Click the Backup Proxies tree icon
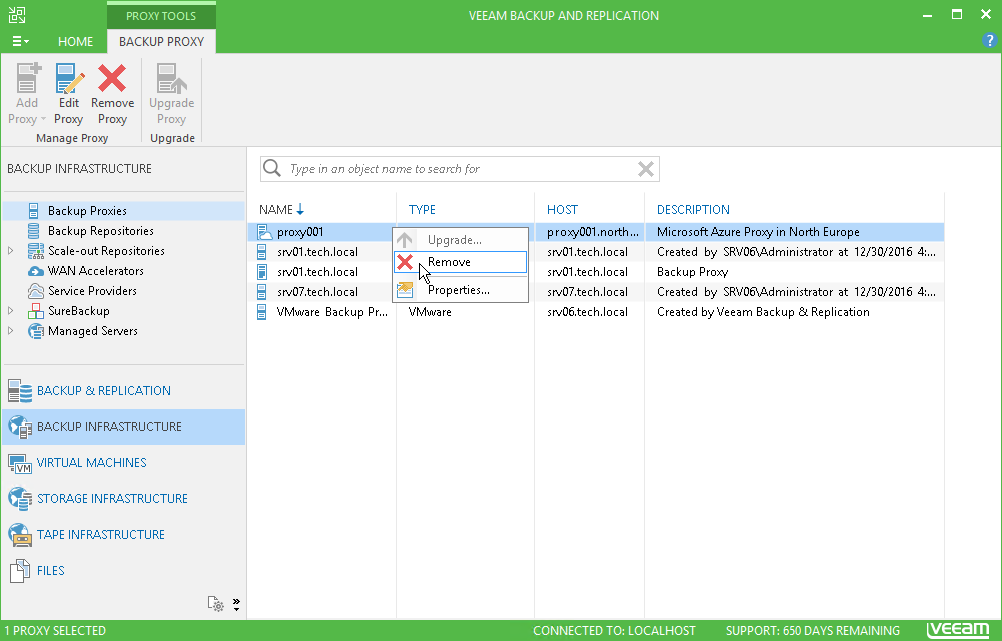The image size is (1002, 641). pyautogui.click(x=33, y=211)
